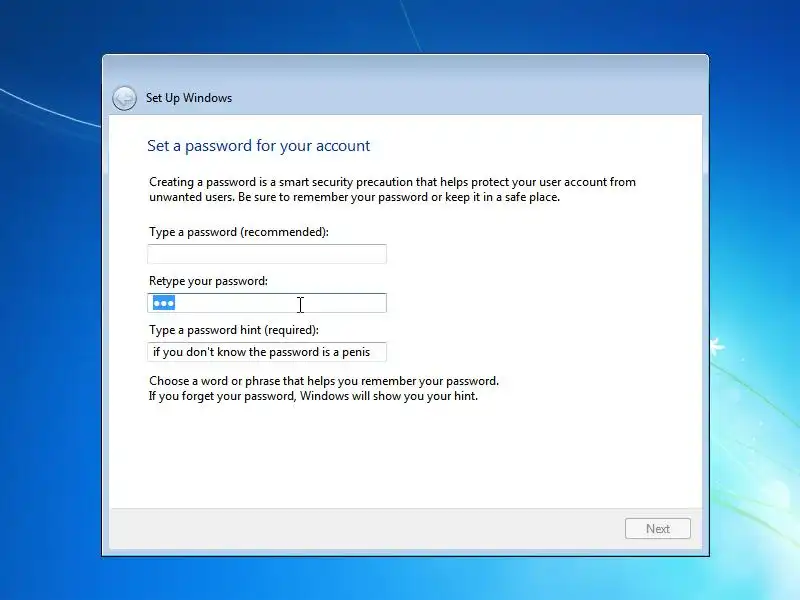Click the 'Type a password (recommended):' label
Screen dimensions: 800x600
point(239,232)
